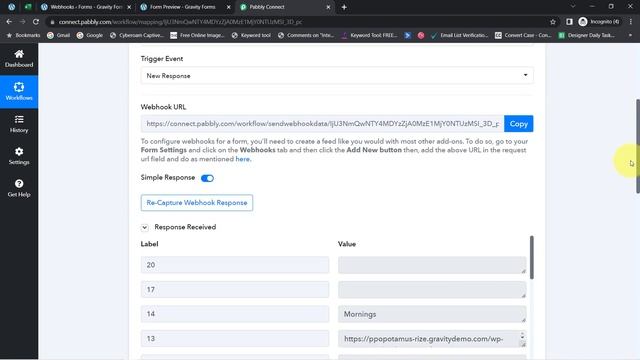This screenshot has width=640, height=360.
Task: Click the page vertical scrollbar
Action: [x=637, y=146]
